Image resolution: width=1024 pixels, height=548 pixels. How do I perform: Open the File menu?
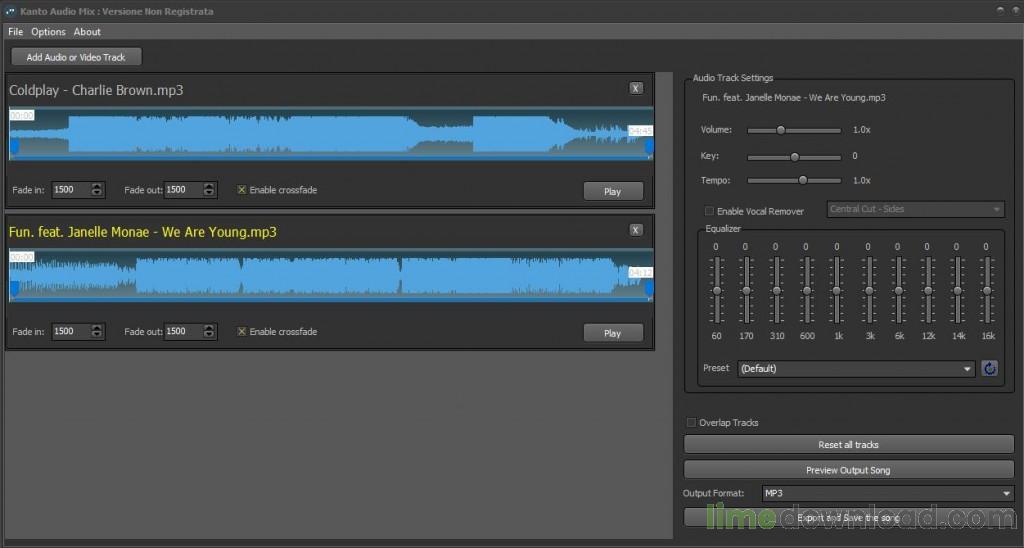[16, 31]
